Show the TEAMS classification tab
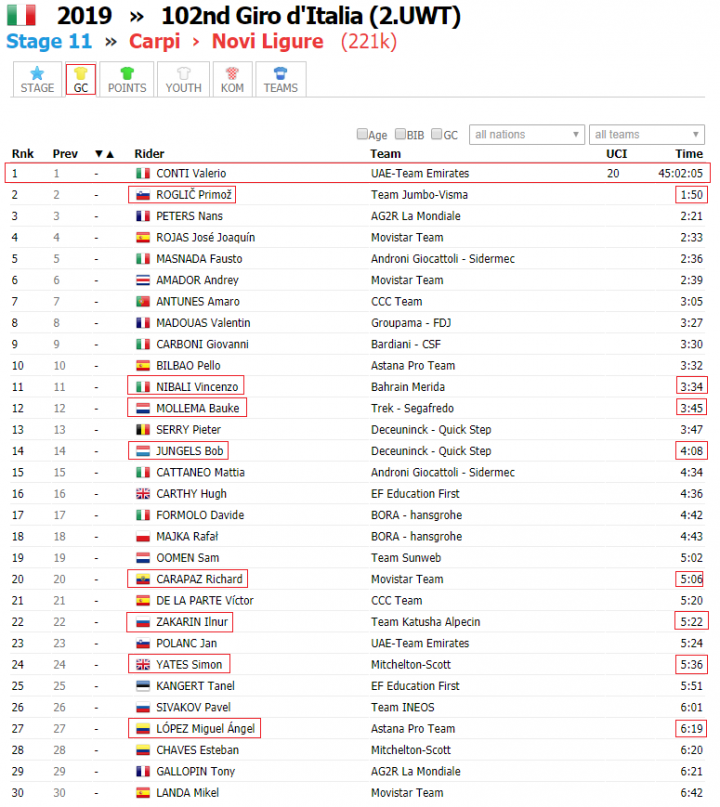This screenshot has width=720, height=807. (x=280, y=79)
